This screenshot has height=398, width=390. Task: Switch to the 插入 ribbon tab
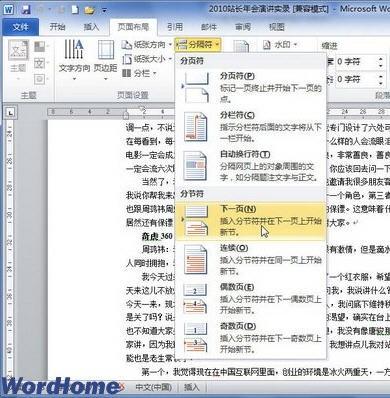91,27
